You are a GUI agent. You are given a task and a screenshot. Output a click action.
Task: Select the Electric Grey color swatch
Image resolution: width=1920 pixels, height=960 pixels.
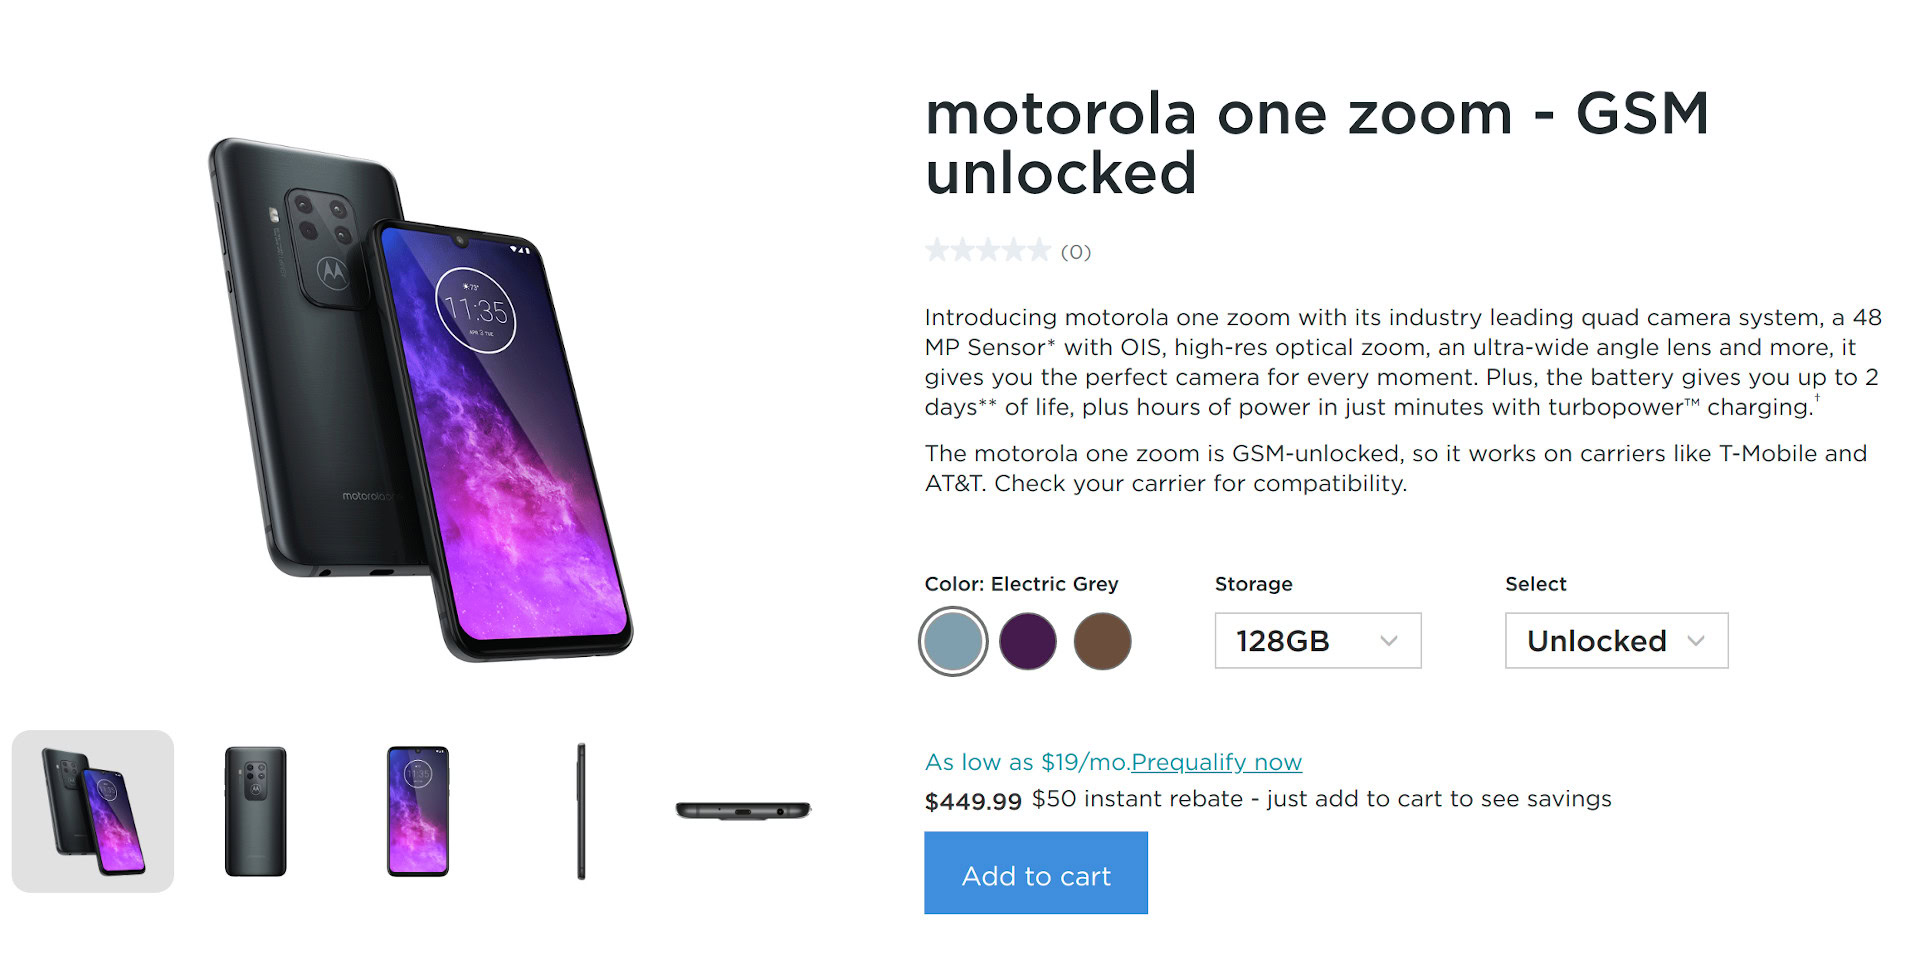click(953, 641)
